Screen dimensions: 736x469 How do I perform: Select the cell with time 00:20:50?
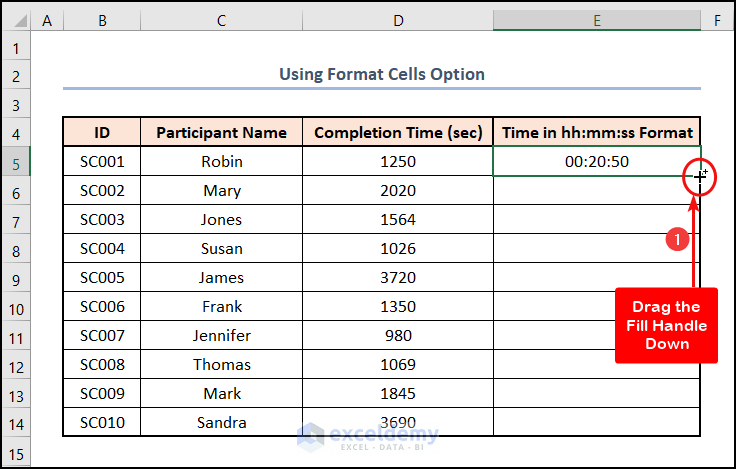[x=596, y=161]
